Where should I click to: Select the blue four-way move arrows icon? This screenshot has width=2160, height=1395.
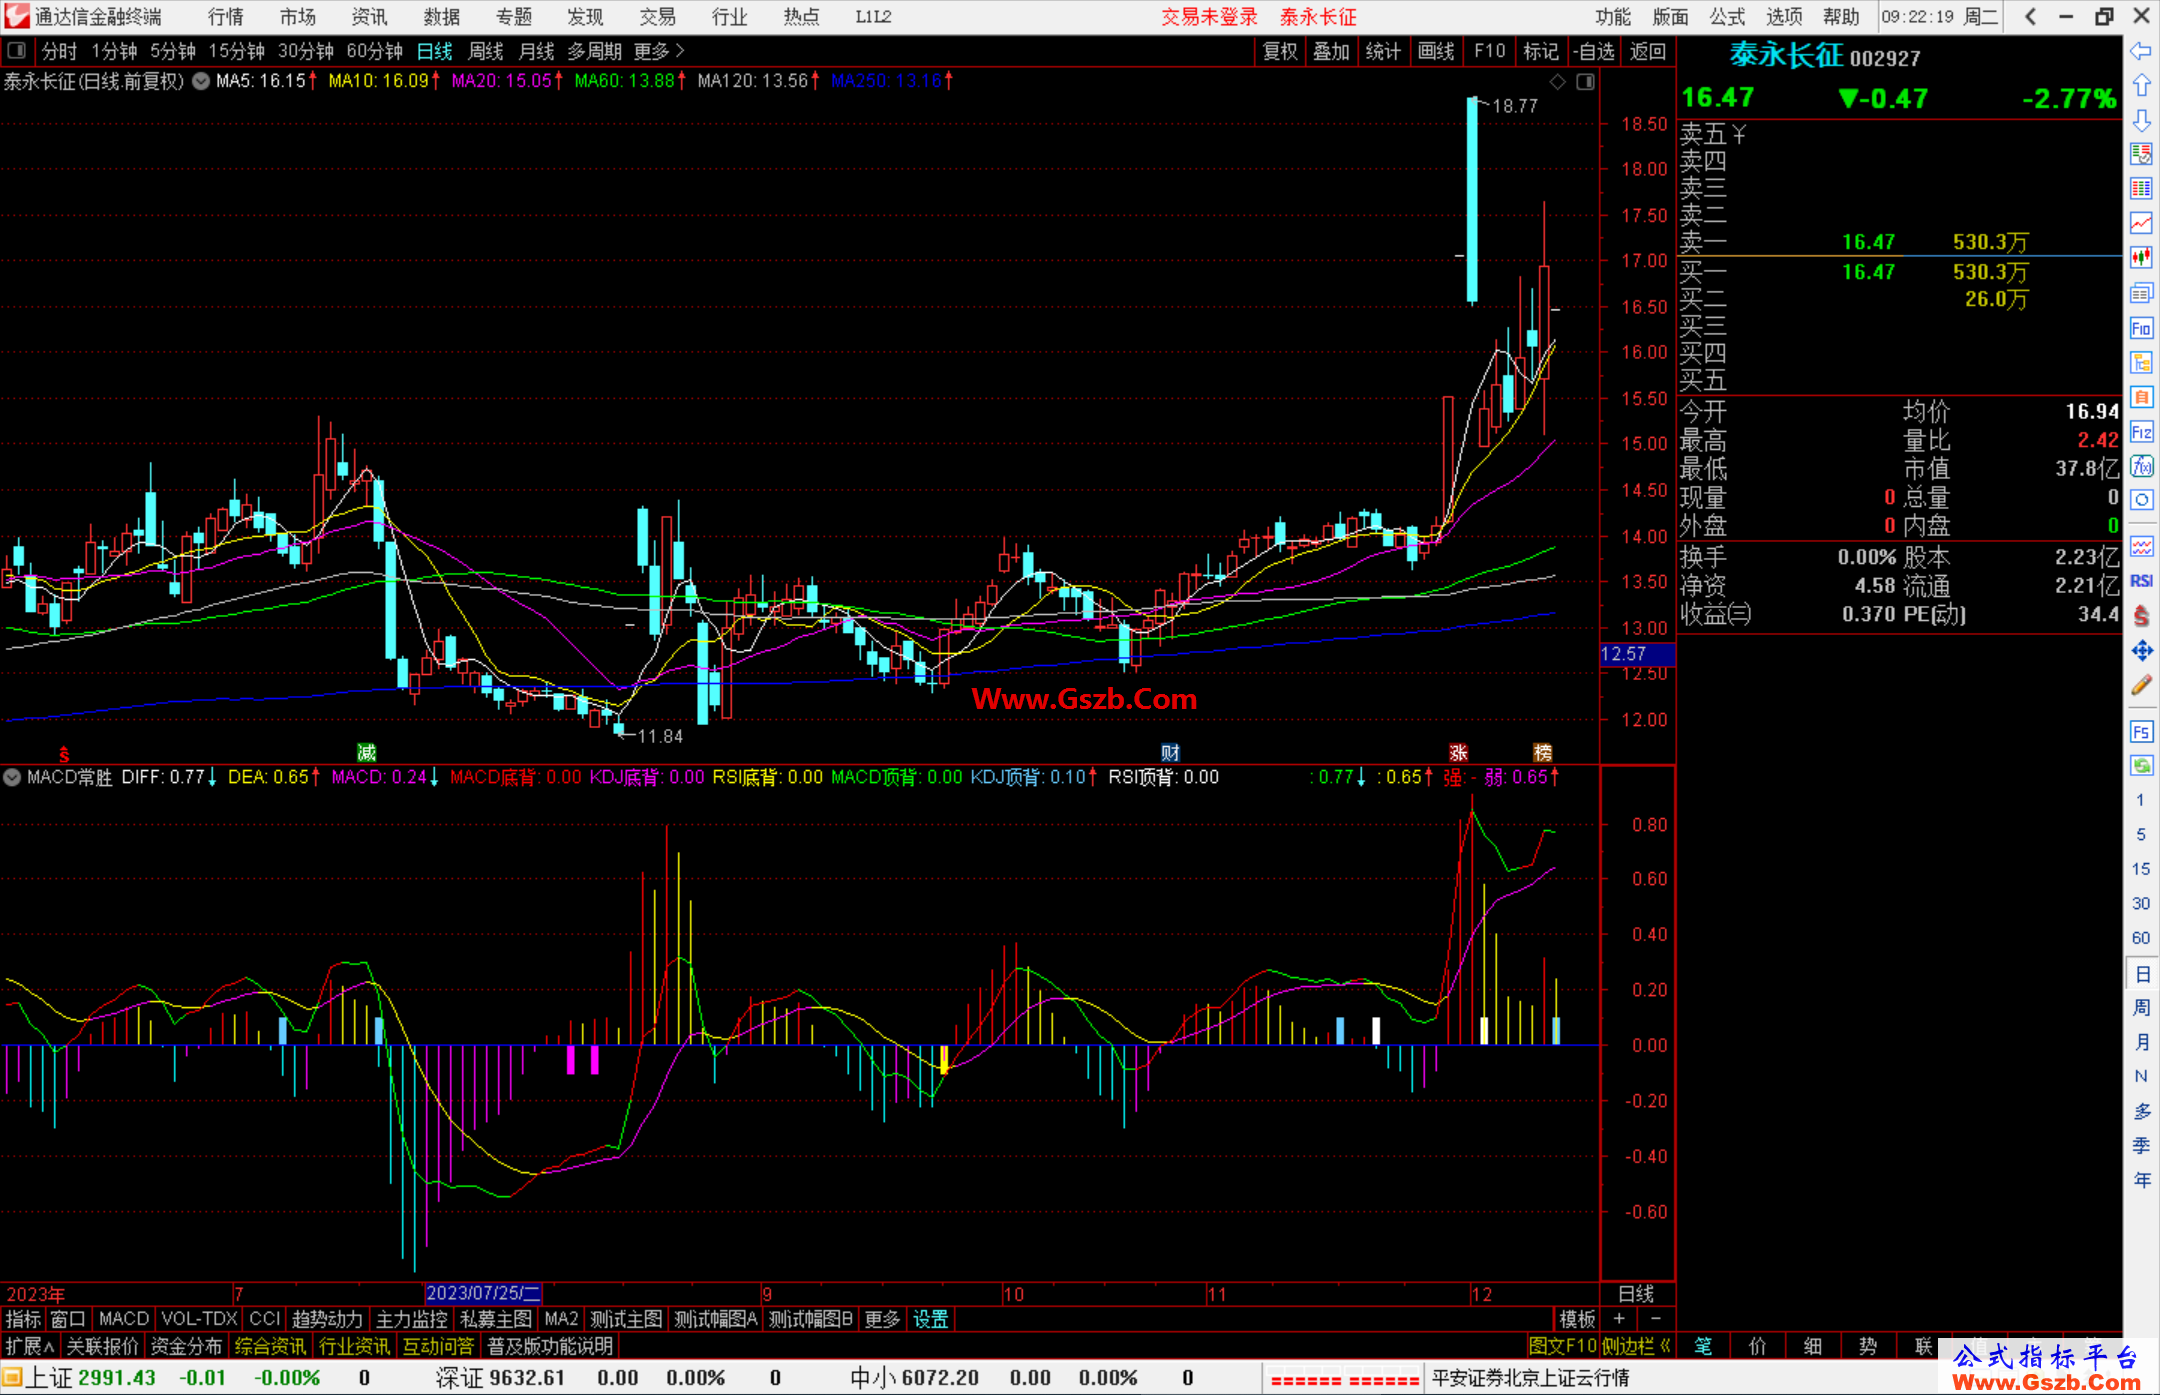[2141, 651]
